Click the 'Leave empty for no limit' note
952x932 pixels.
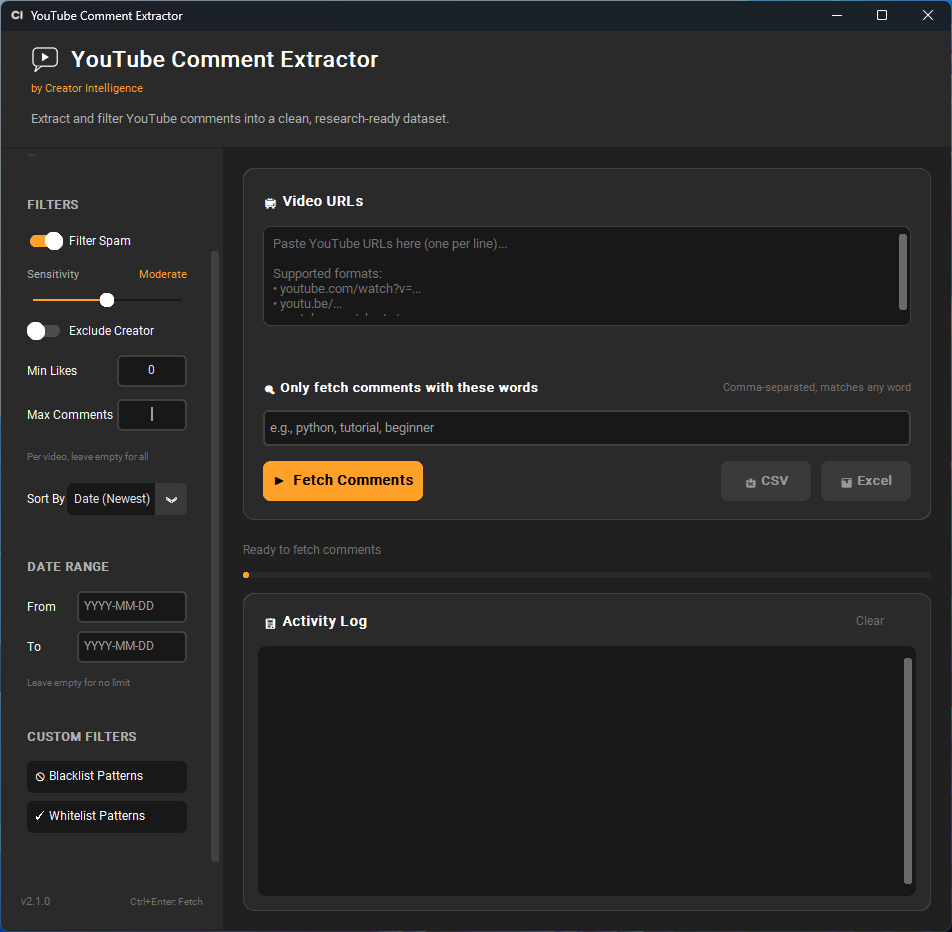(78, 682)
